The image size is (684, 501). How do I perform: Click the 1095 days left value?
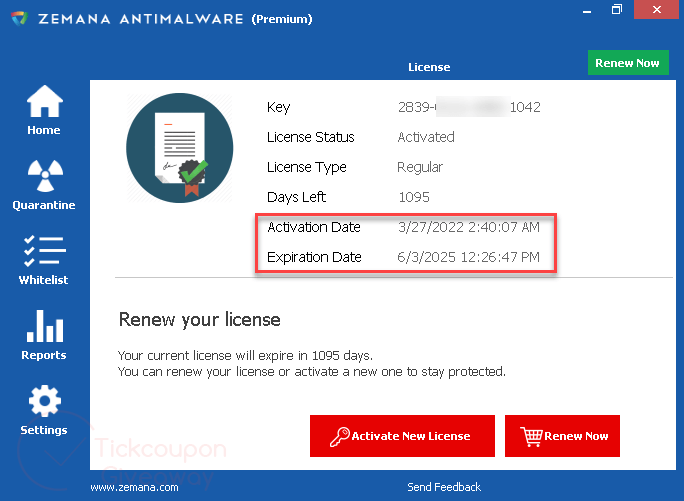click(414, 197)
